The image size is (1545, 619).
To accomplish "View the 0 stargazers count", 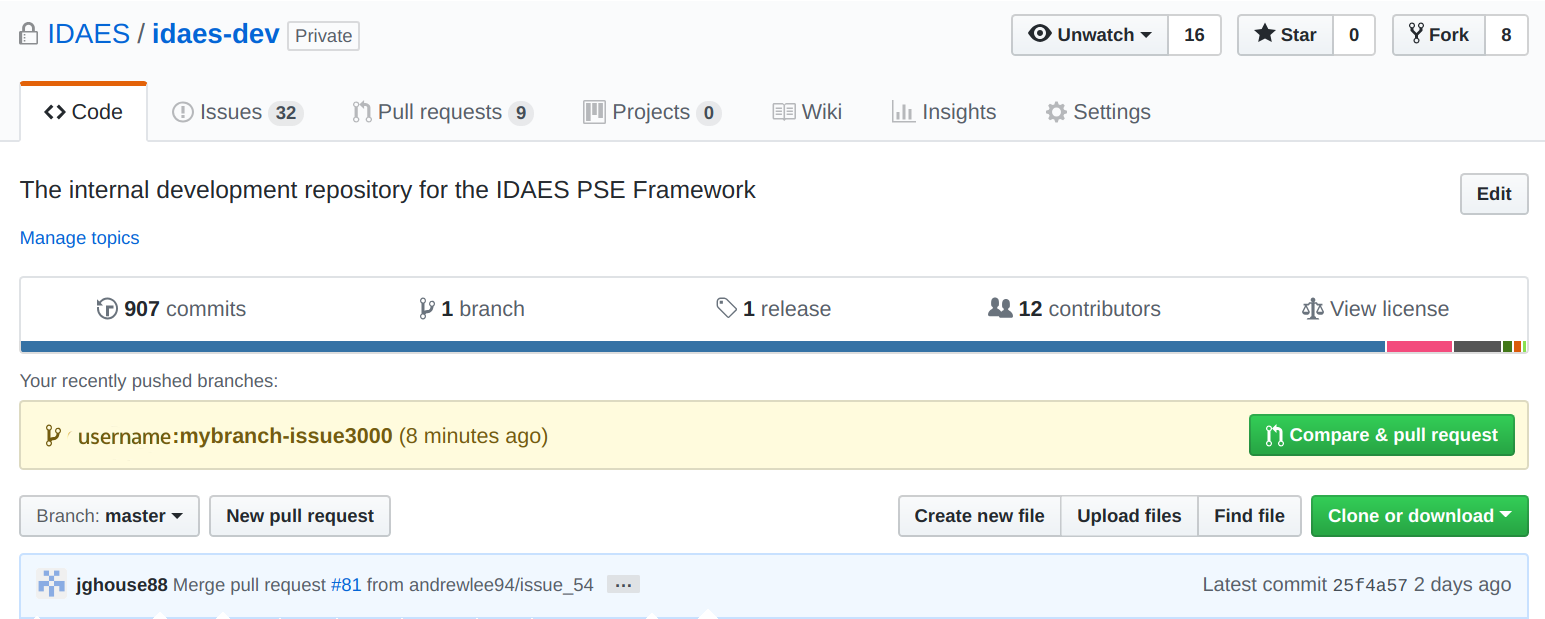I will coord(1354,35).
